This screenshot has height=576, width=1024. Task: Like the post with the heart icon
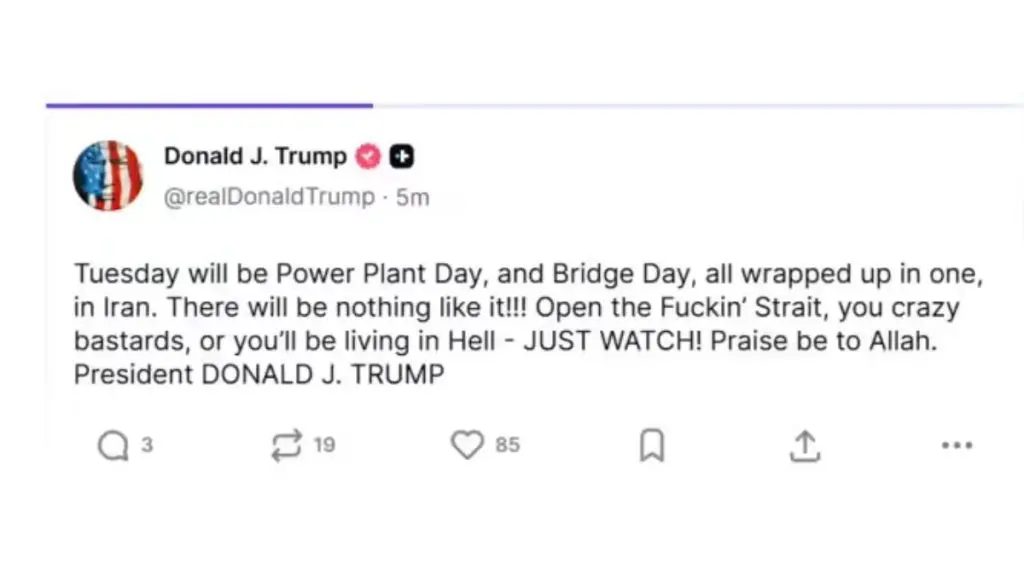[x=467, y=445]
